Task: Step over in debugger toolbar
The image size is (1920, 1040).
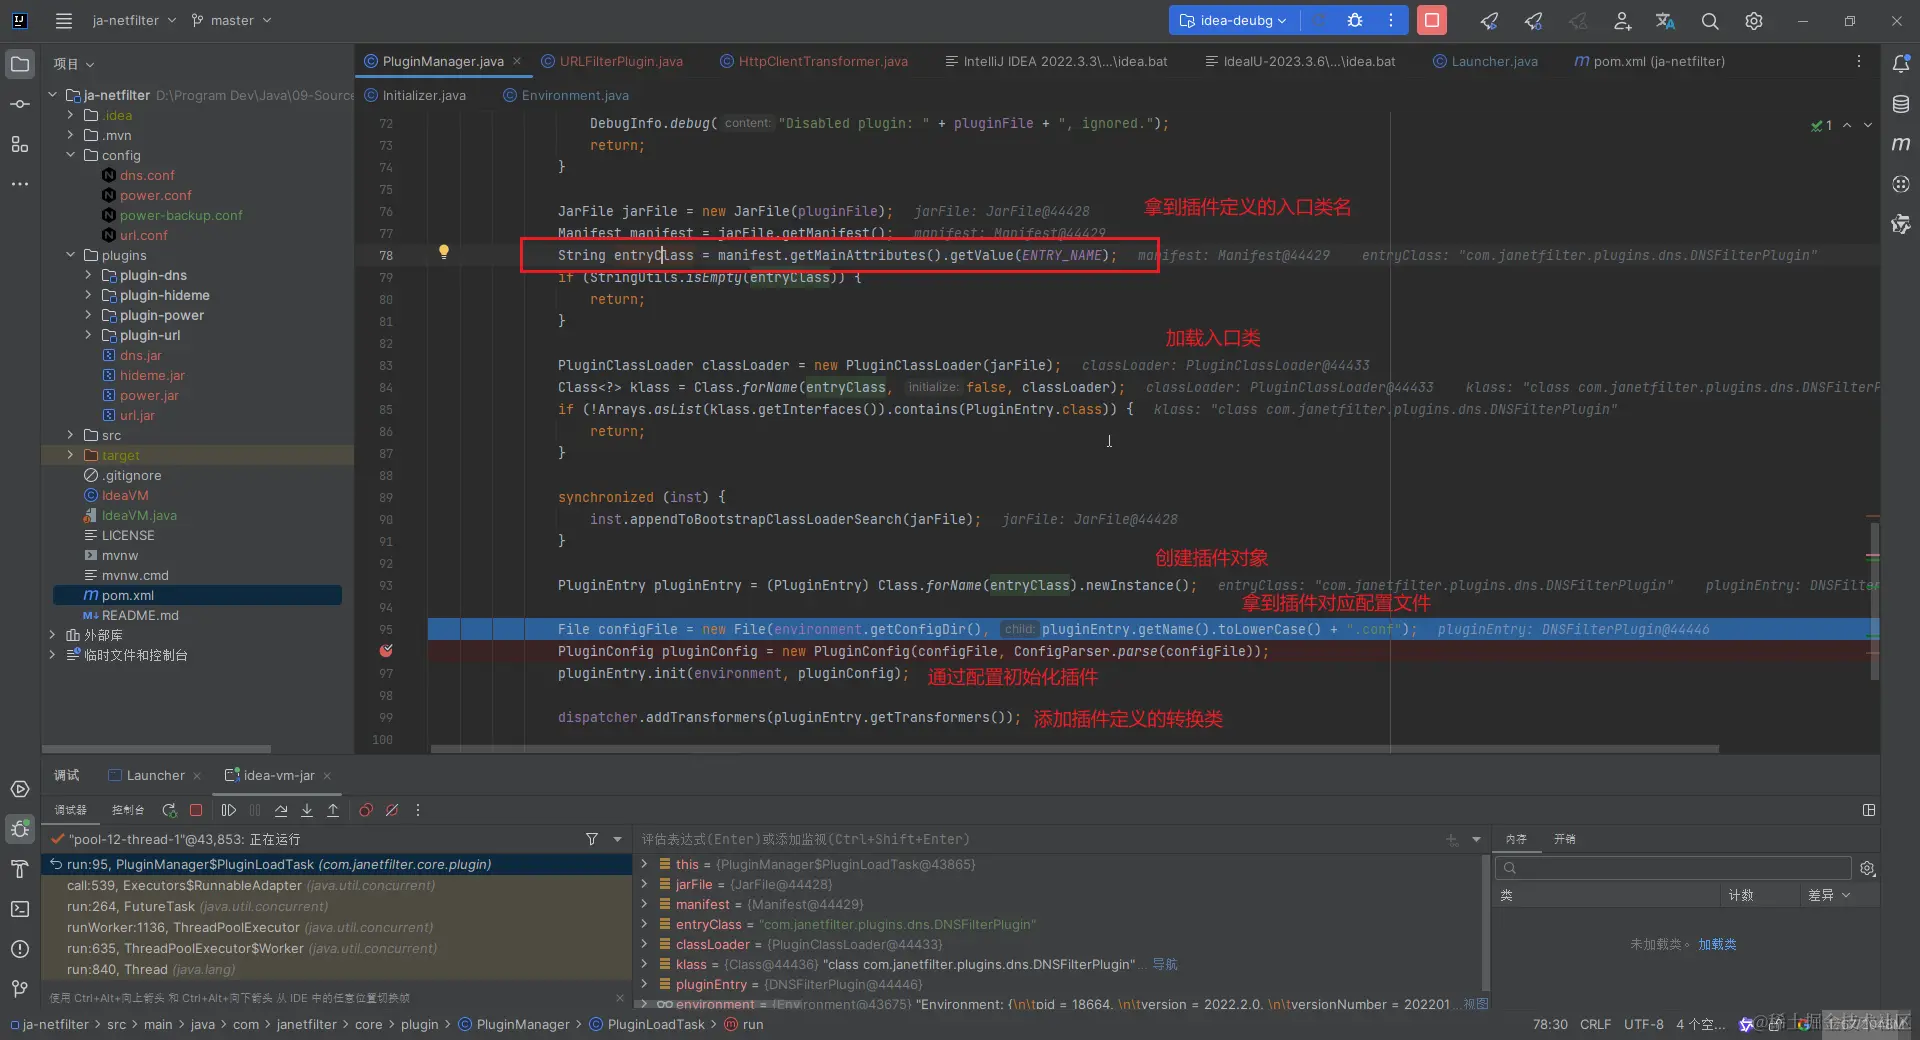Action: [281, 810]
